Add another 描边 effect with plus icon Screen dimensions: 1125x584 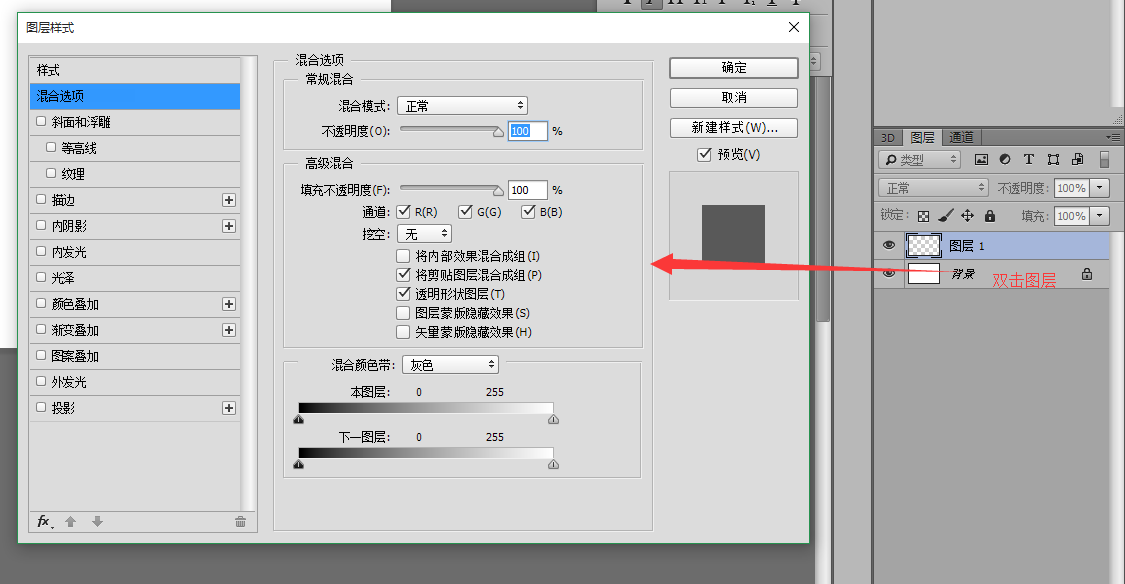[229, 200]
